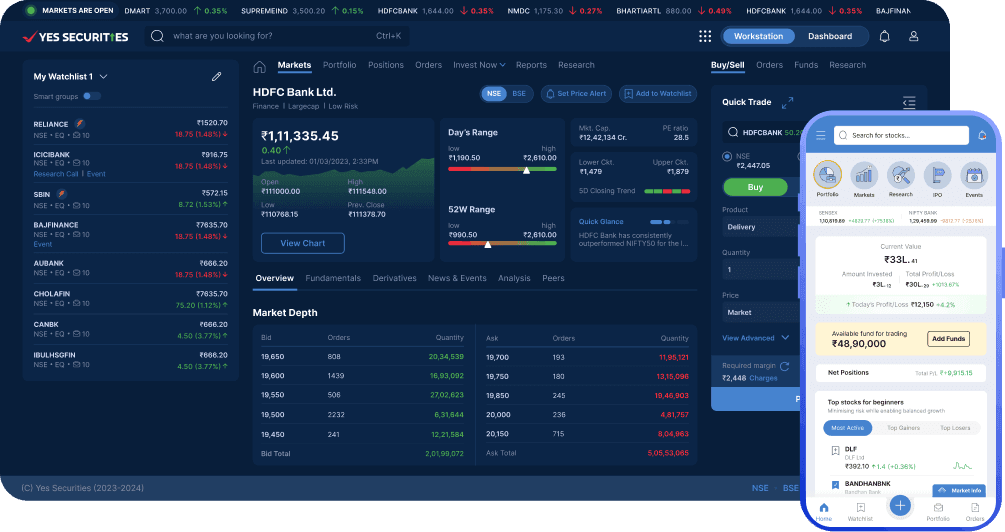
Task: Click the green Buy button
Action: [x=755, y=187]
